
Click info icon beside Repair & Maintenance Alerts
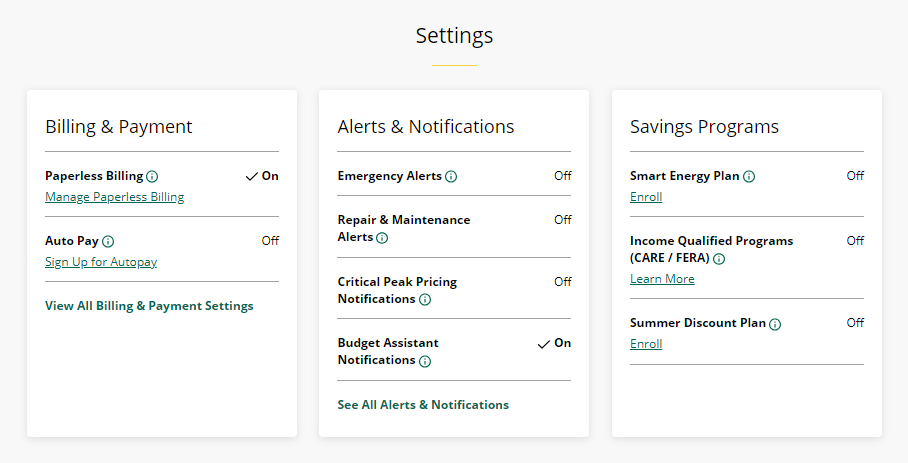tap(382, 238)
